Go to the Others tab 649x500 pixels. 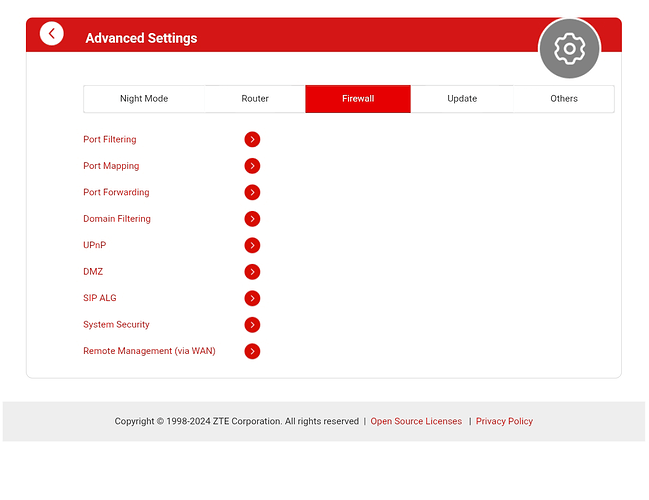pyautogui.click(x=564, y=99)
